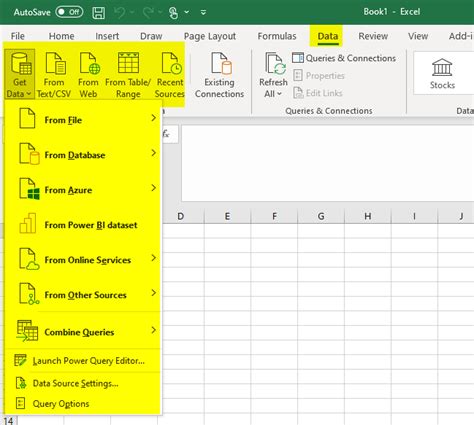
Task: Open the Redo history dropdown arrow
Action: [x=160, y=13]
